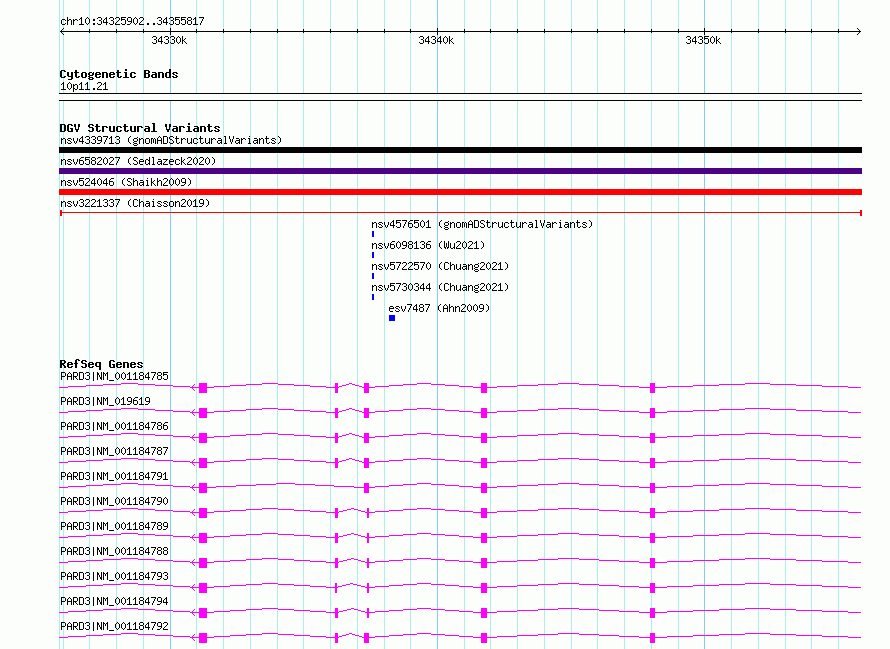Open transcript PARD3|NM_001184787 label

[x=114, y=451]
